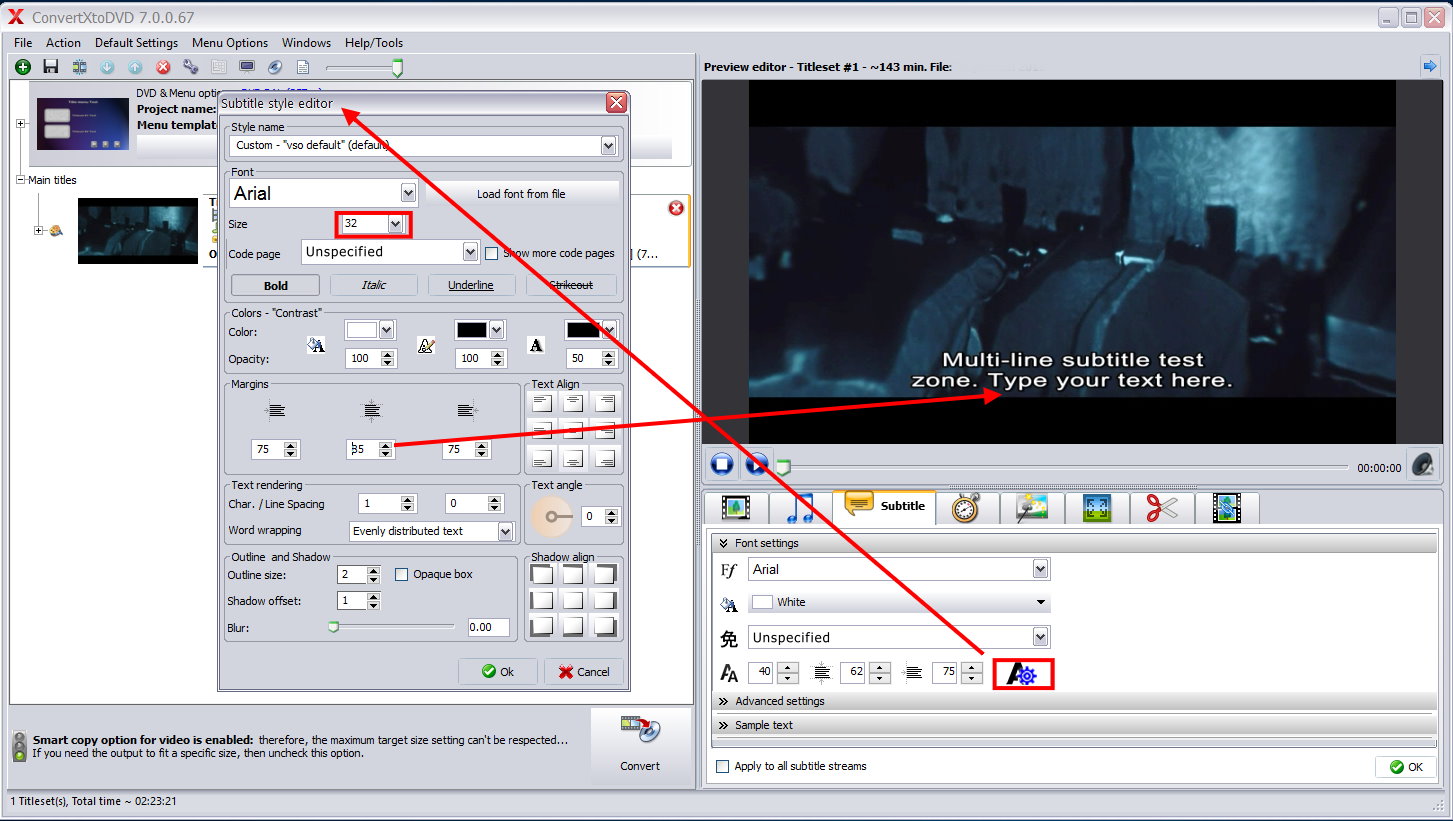This screenshot has width=1453, height=821.
Task: Click Ok in Subtitle style editor
Action: click(498, 671)
